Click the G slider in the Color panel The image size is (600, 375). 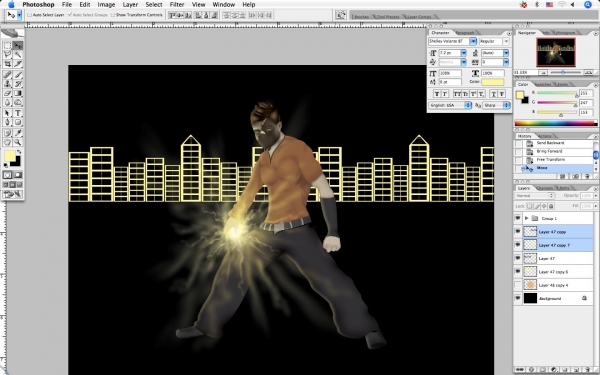tap(557, 103)
